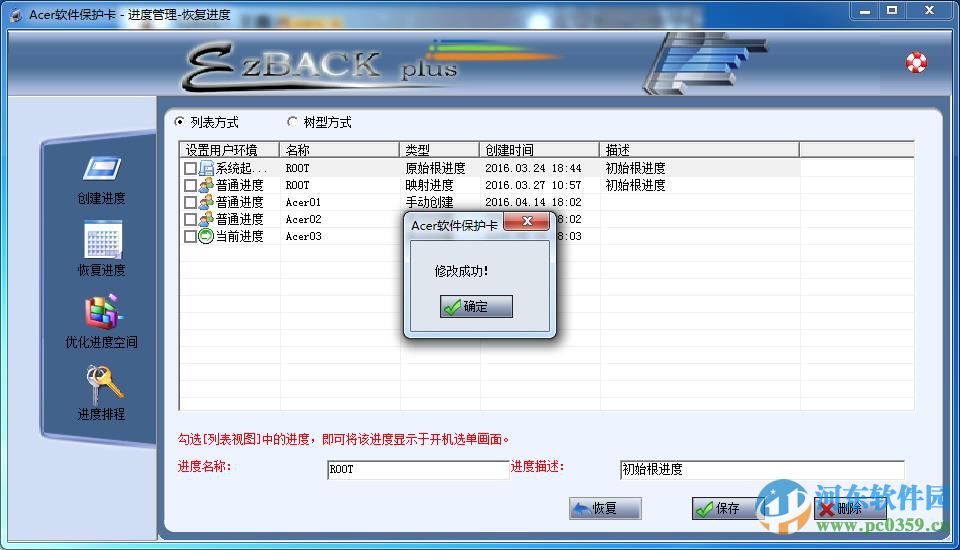Confirm the 修改成功 dialog with 确定
The height and width of the screenshot is (550, 960).
point(476,306)
